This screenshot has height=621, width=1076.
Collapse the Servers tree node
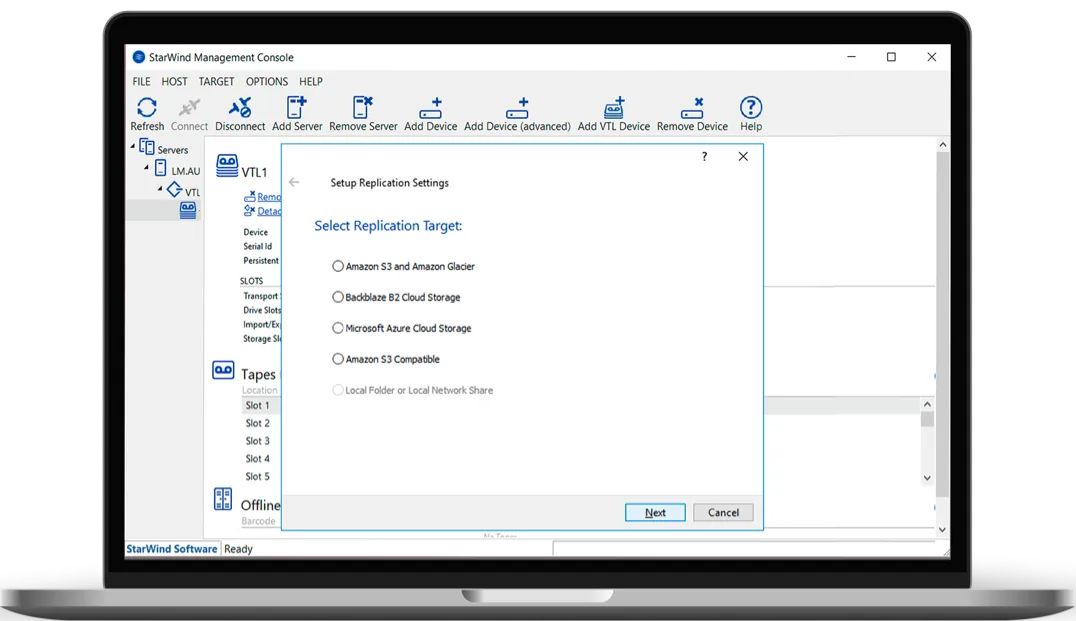click(x=133, y=146)
